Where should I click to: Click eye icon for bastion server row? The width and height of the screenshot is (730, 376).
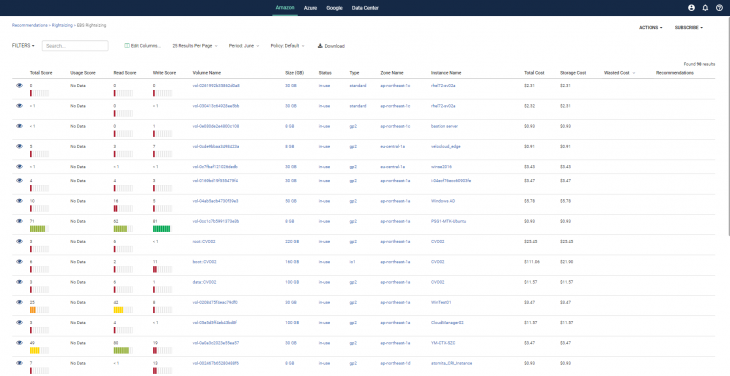point(19,126)
